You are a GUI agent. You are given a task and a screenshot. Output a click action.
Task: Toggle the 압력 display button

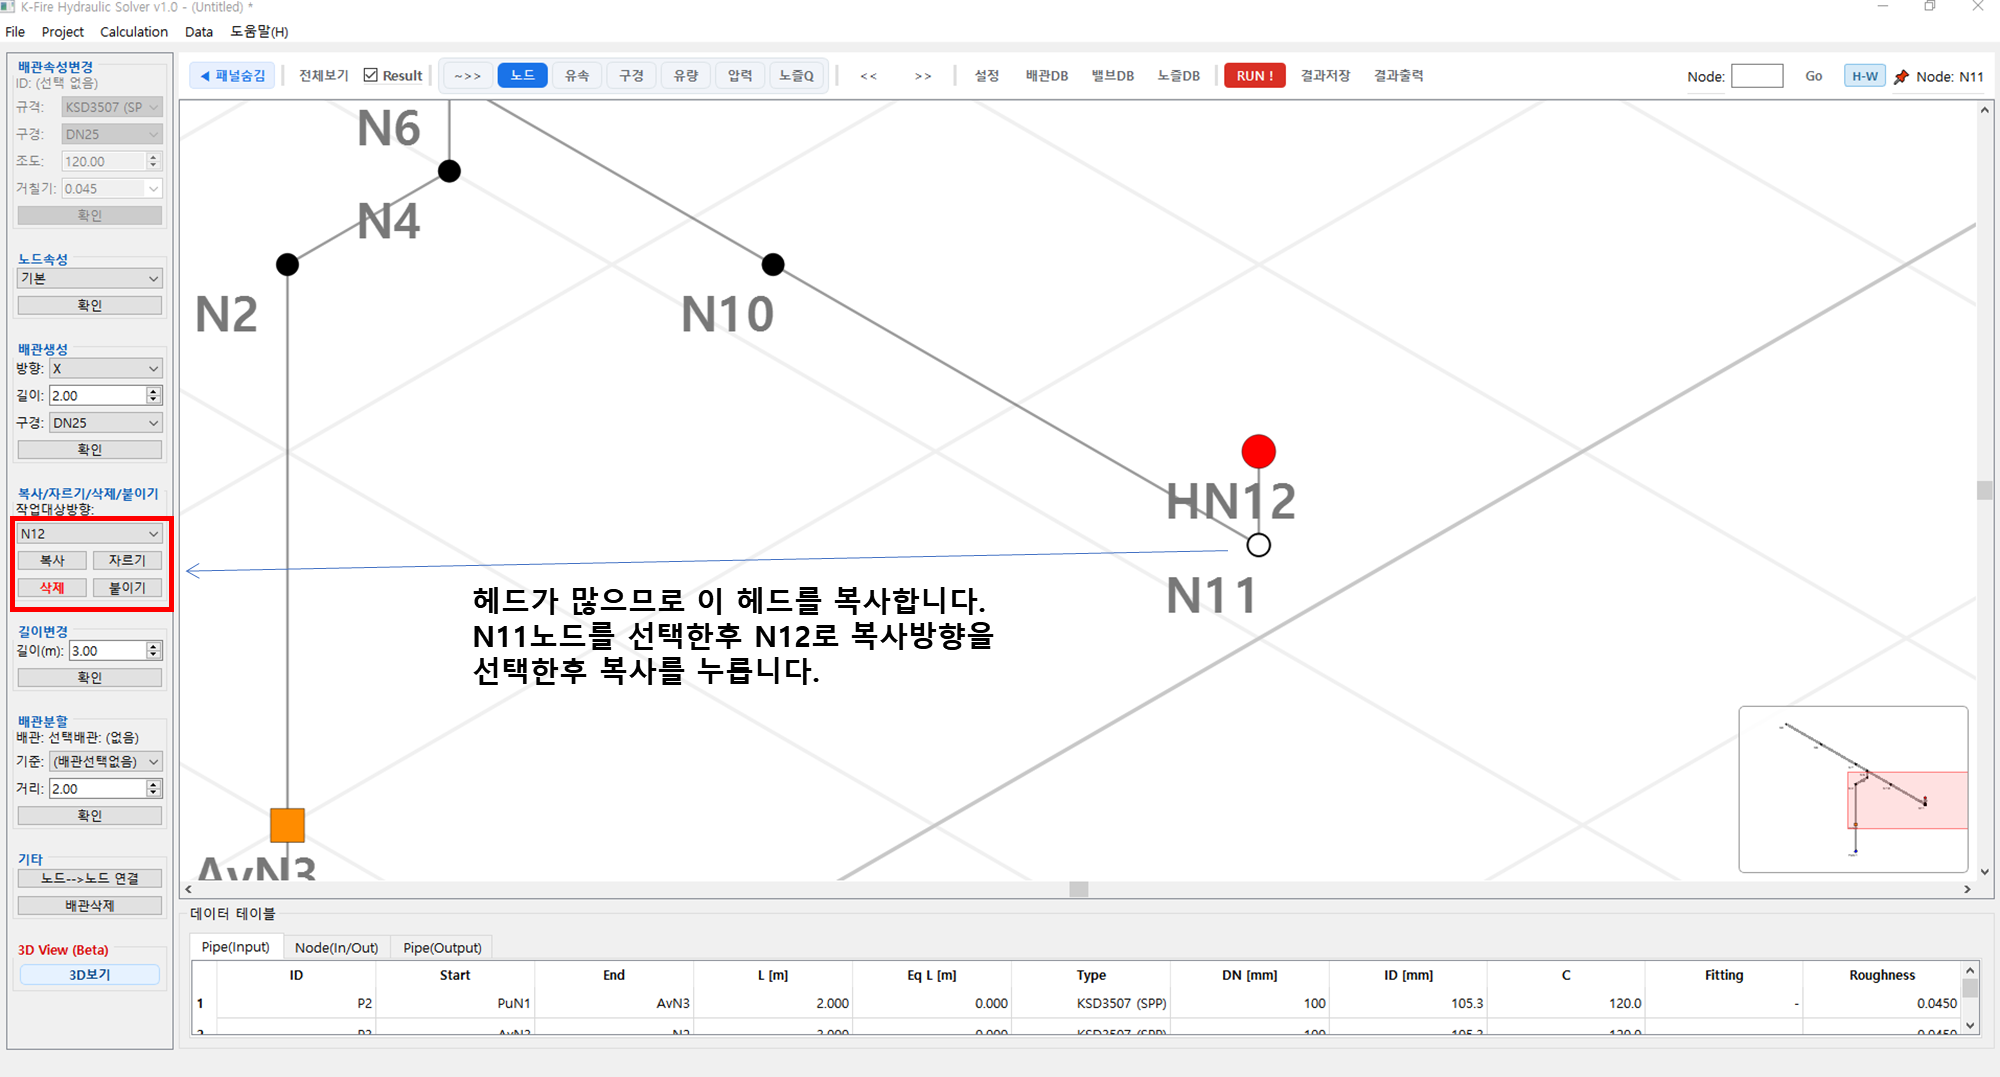(x=740, y=75)
